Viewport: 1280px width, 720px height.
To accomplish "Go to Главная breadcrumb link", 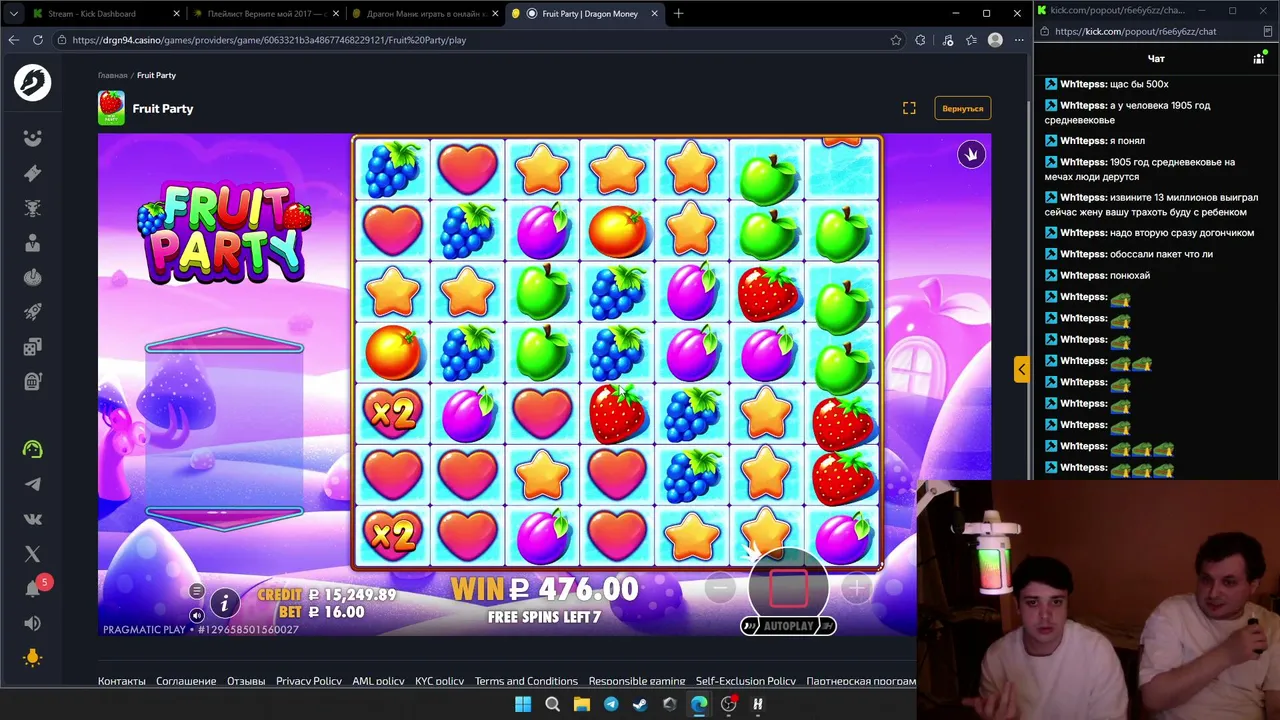I will tap(113, 75).
